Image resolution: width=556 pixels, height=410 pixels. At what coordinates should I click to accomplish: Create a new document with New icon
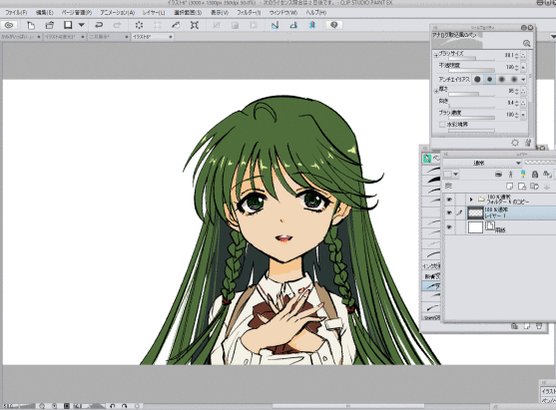point(31,25)
